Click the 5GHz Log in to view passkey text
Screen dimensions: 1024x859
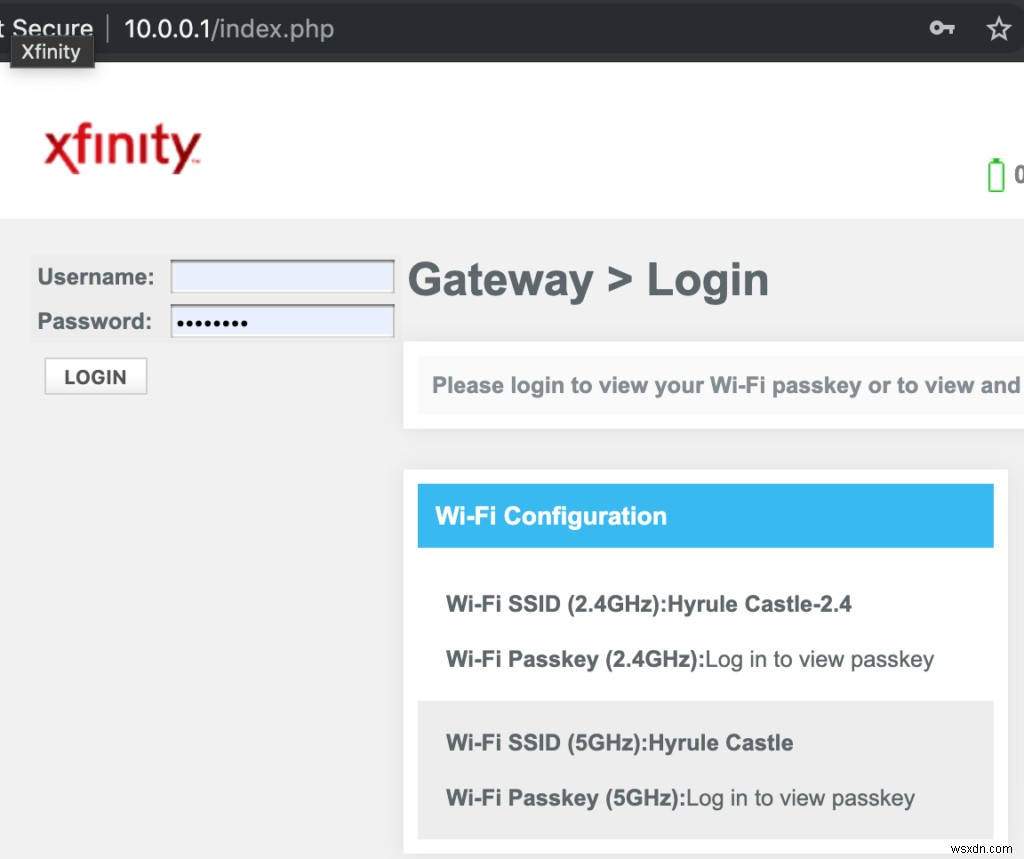pos(800,798)
